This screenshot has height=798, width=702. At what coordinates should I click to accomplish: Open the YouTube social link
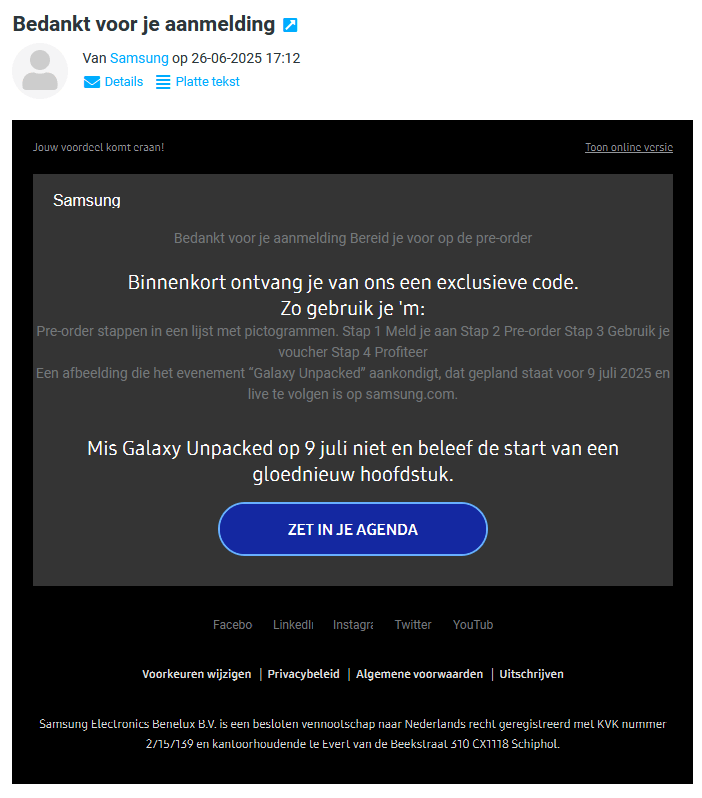pos(473,625)
